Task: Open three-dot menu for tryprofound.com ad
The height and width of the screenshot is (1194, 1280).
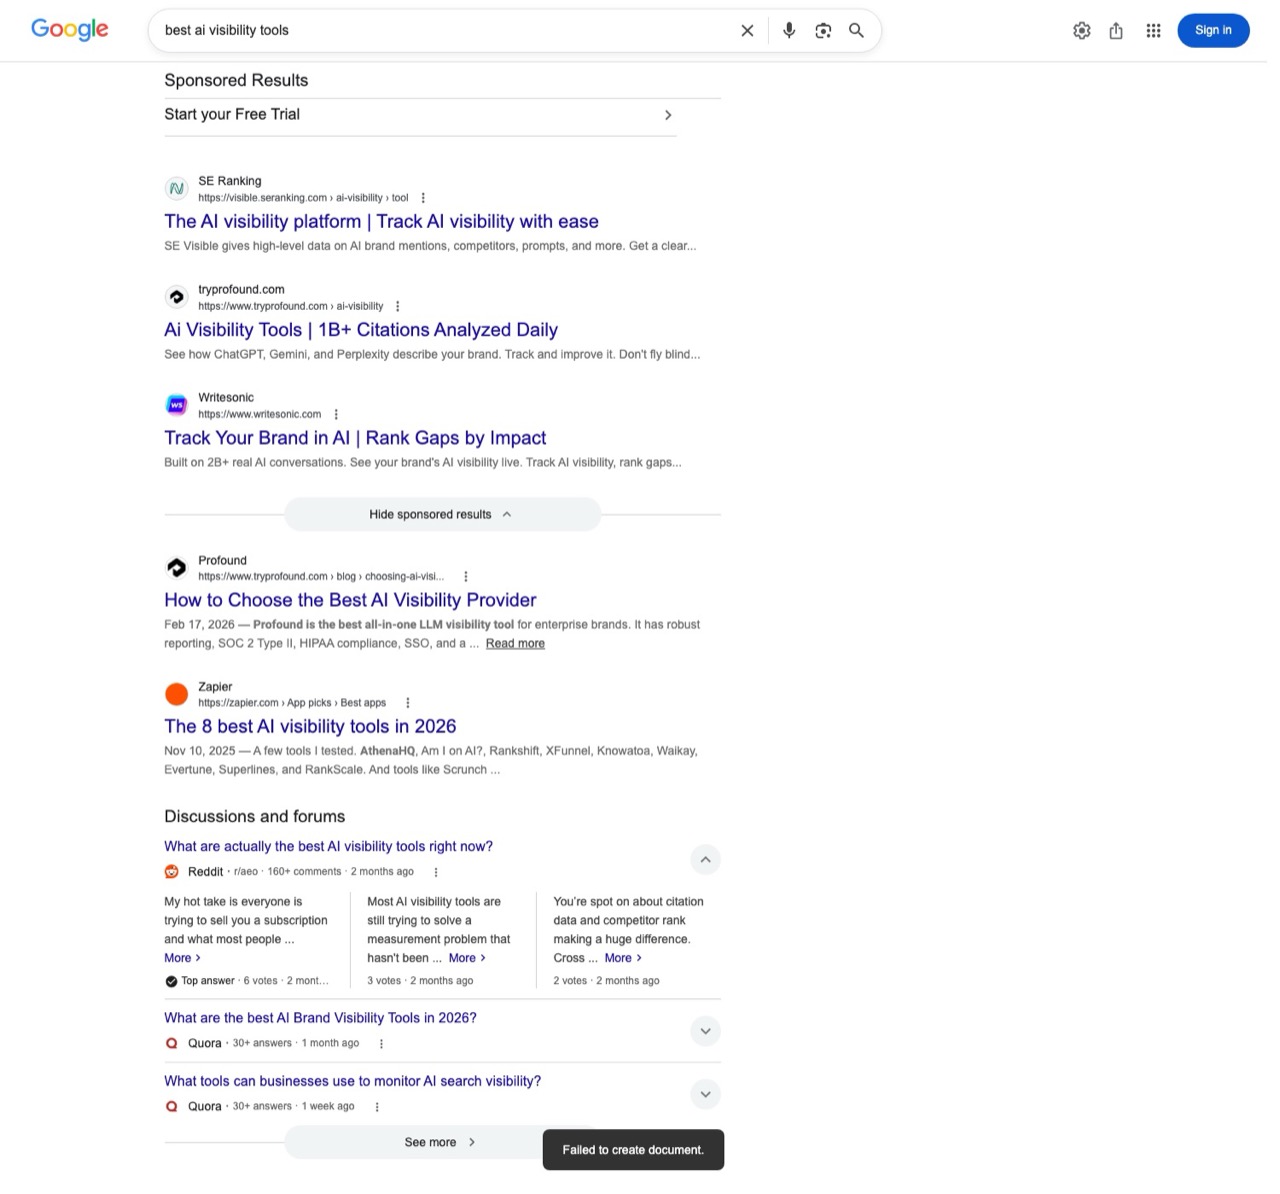Action: pyautogui.click(x=398, y=306)
